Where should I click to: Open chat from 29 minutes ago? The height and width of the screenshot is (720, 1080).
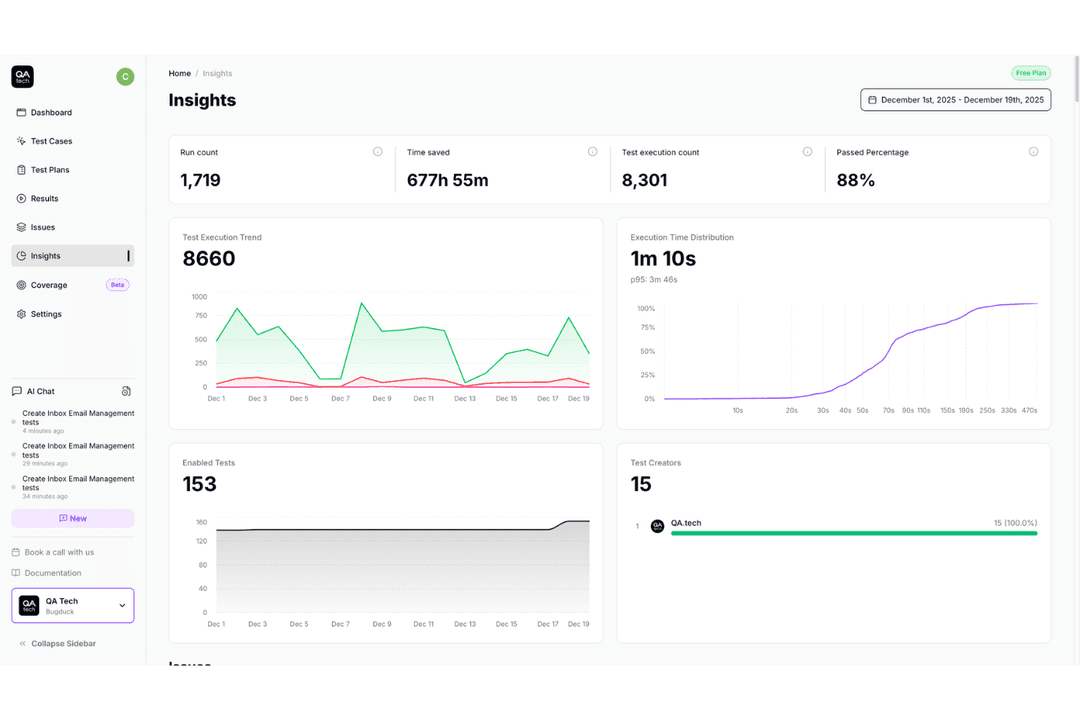74,454
